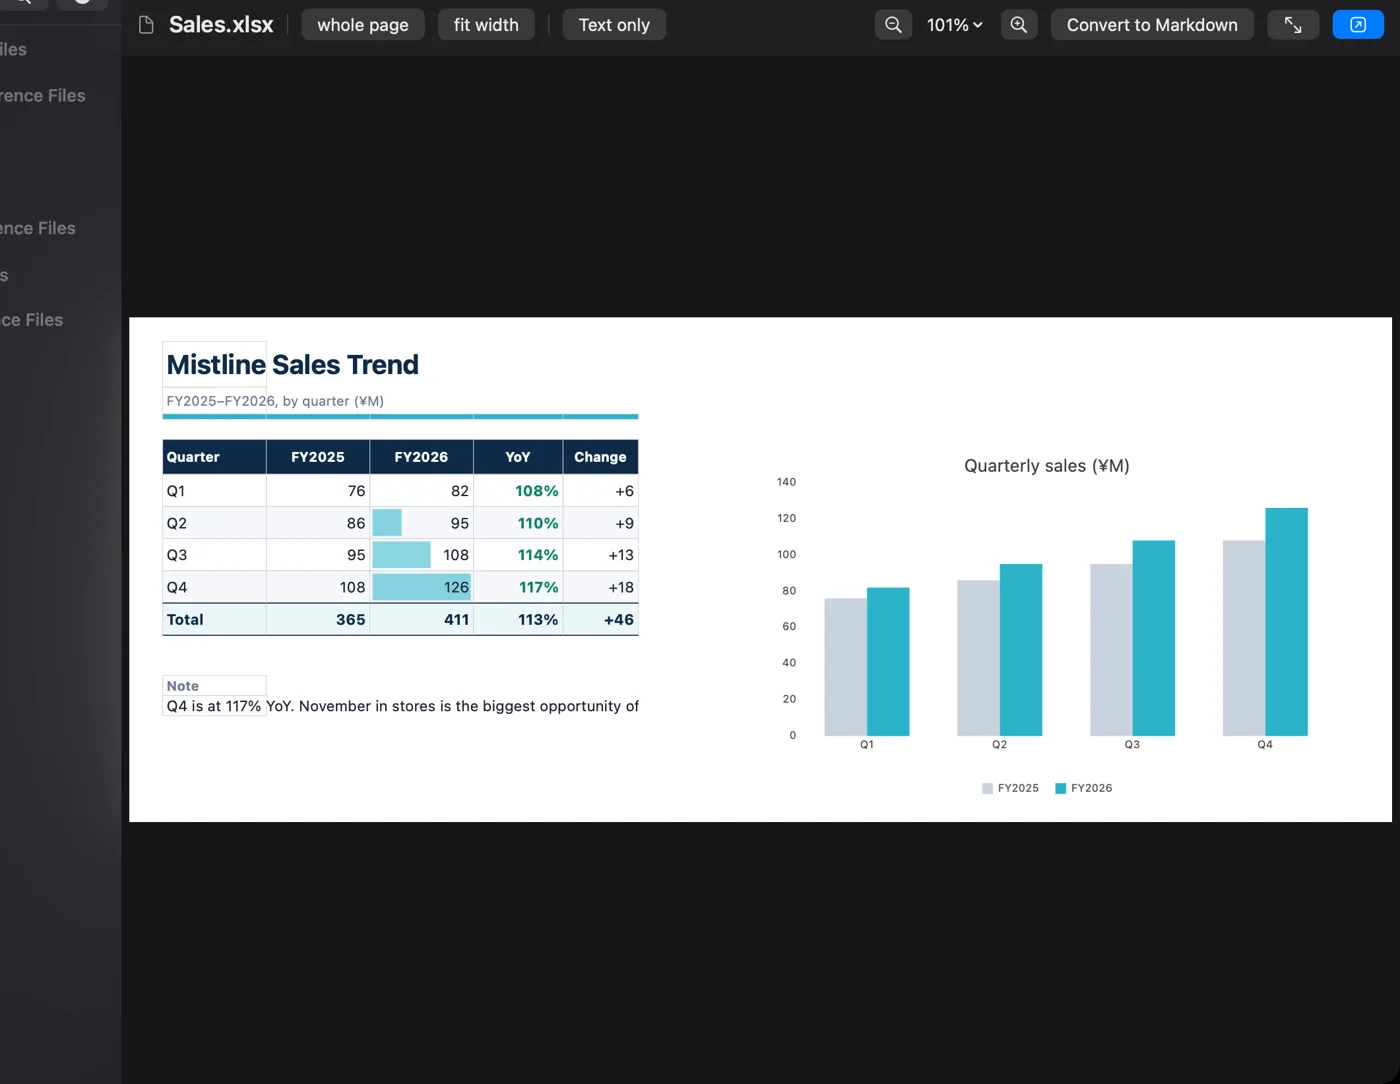This screenshot has width=1400, height=1084.
Task: Click Convert to Markdown button
Action: tap(1152, 25)
